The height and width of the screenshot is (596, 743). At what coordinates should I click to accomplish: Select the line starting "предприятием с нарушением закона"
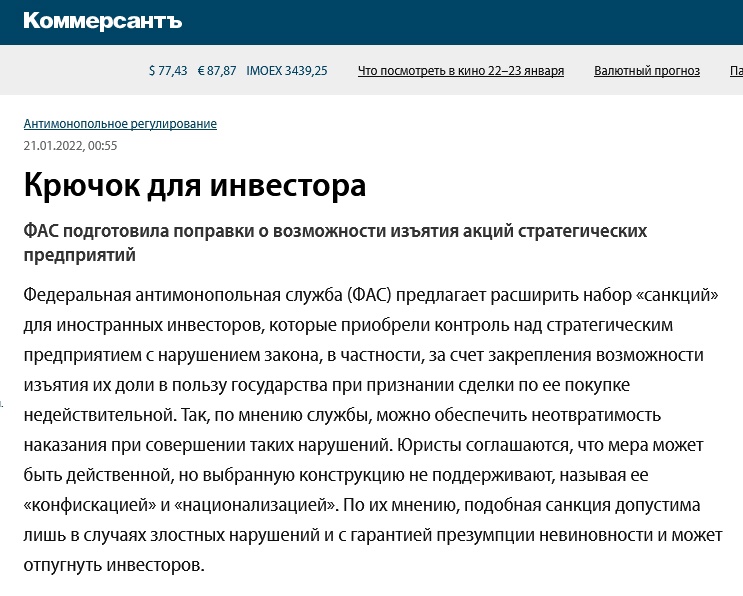363,355
